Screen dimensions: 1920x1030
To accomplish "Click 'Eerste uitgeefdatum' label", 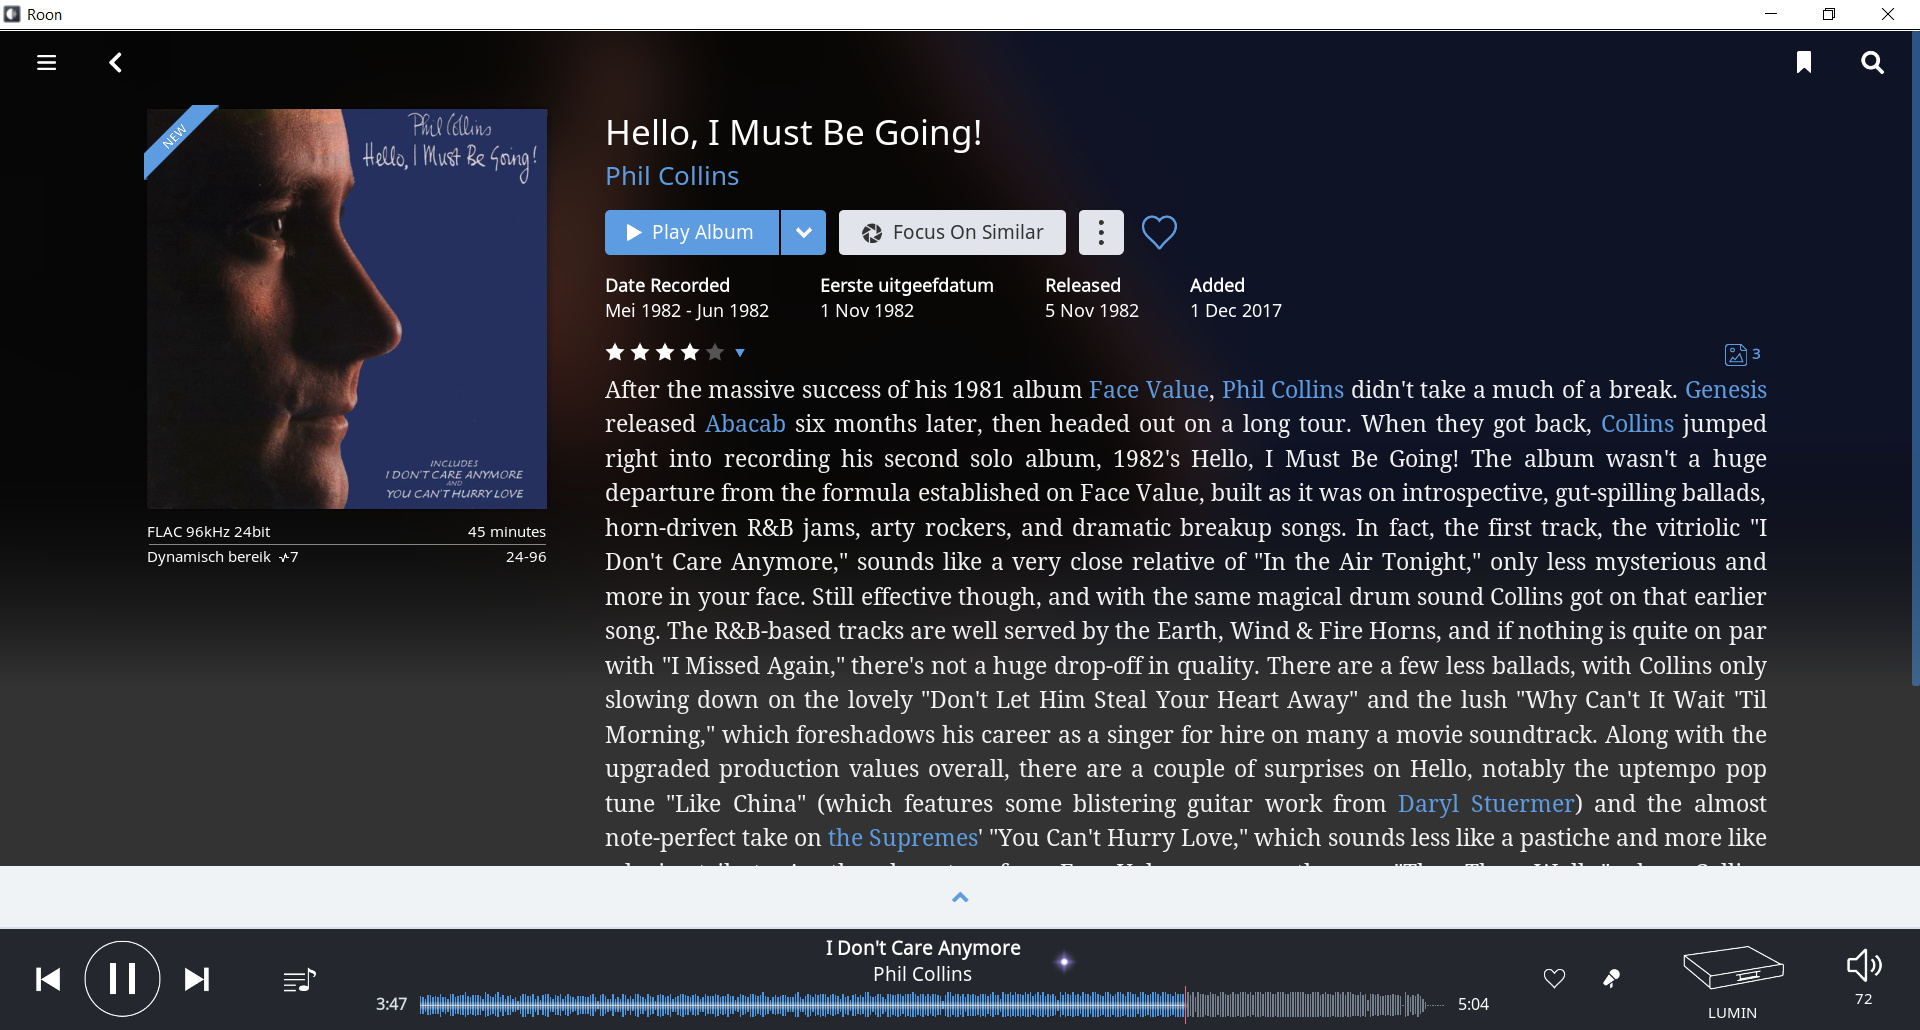I will [907, 286].
